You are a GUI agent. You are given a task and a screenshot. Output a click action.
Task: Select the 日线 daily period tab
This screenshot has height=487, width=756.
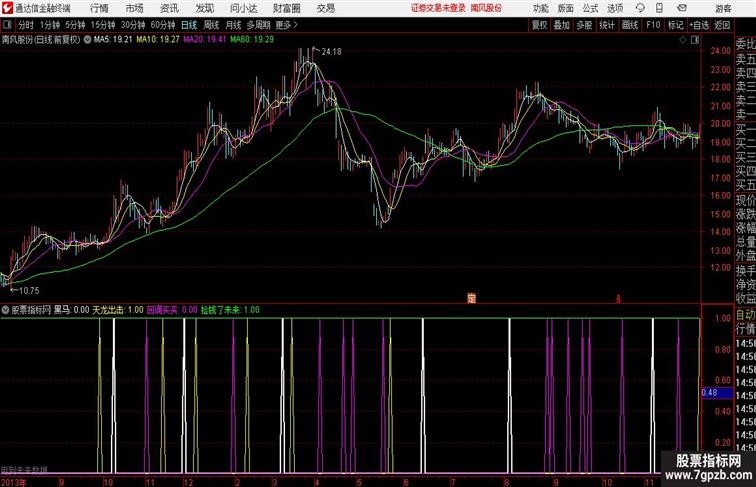[189, 25]
